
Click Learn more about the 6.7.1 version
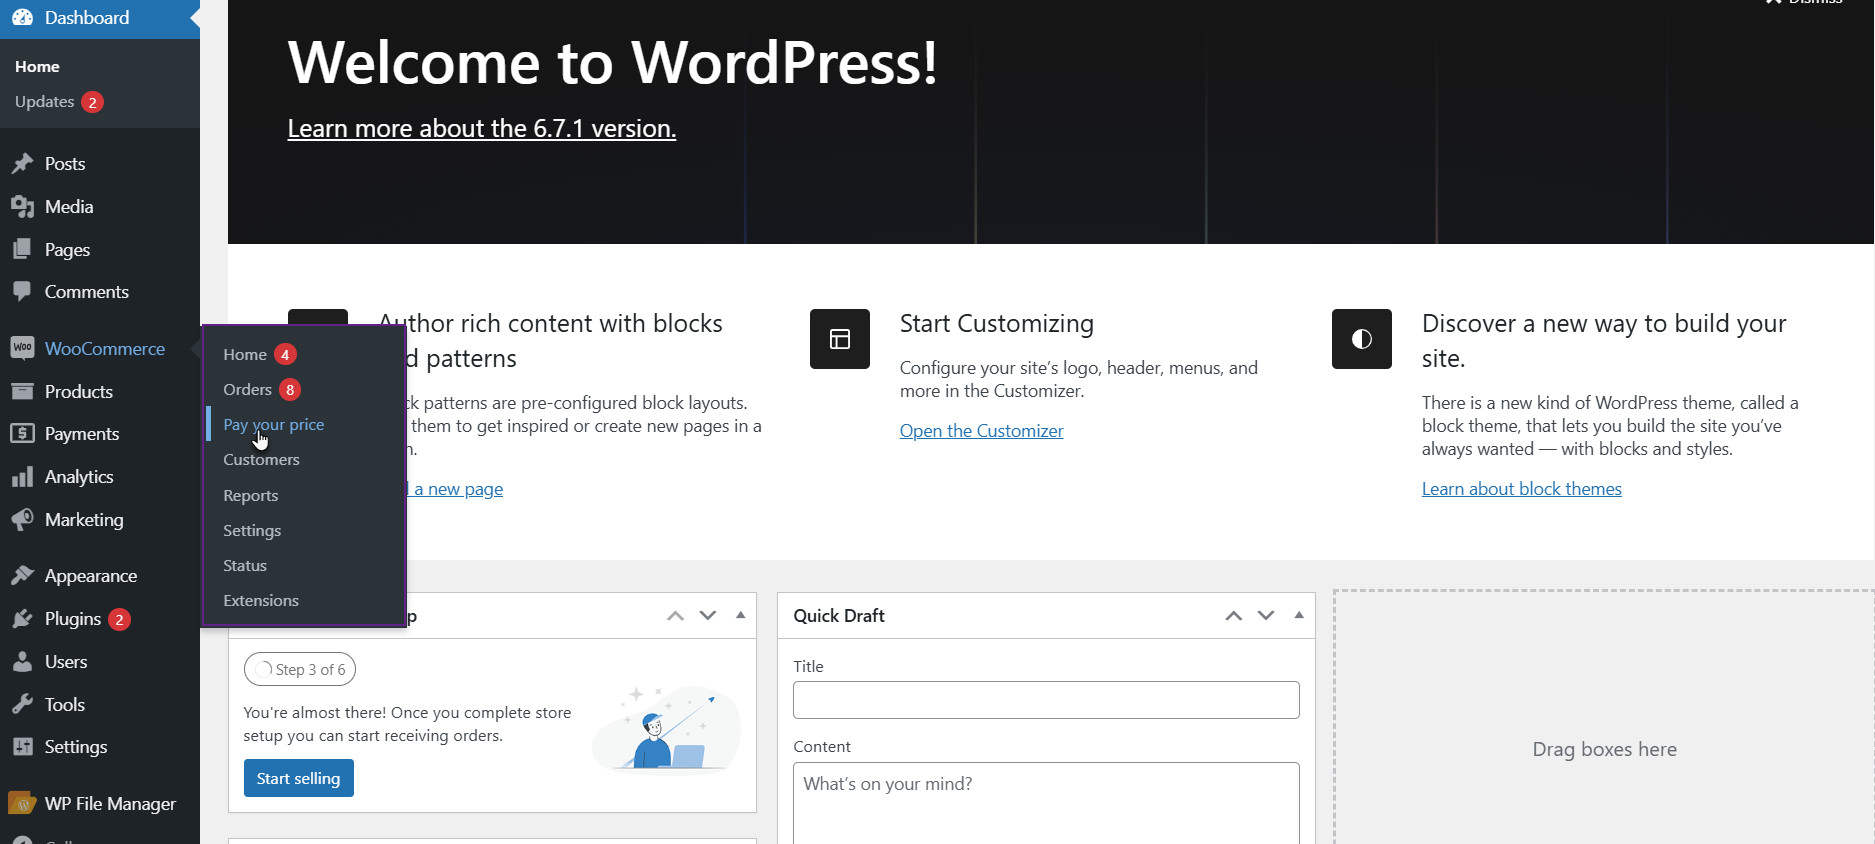(482, 128)
